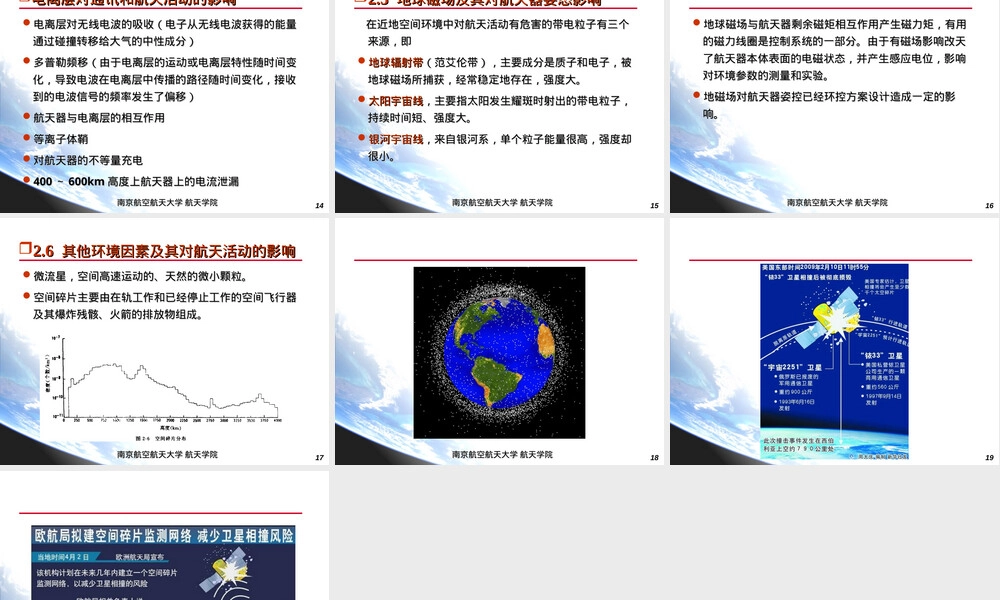Select slide 17 titled 2.6 其他环境因素
The height and width of the screenshot is (600, 1000).
pyautogui.click(x=165, y=341)
